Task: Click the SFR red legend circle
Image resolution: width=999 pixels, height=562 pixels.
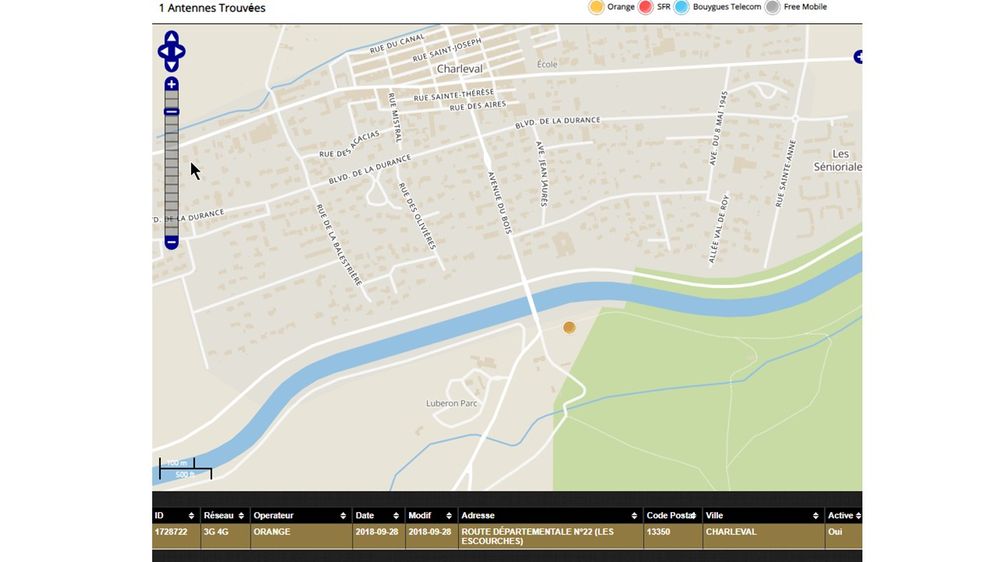Action: pos(645,7)
